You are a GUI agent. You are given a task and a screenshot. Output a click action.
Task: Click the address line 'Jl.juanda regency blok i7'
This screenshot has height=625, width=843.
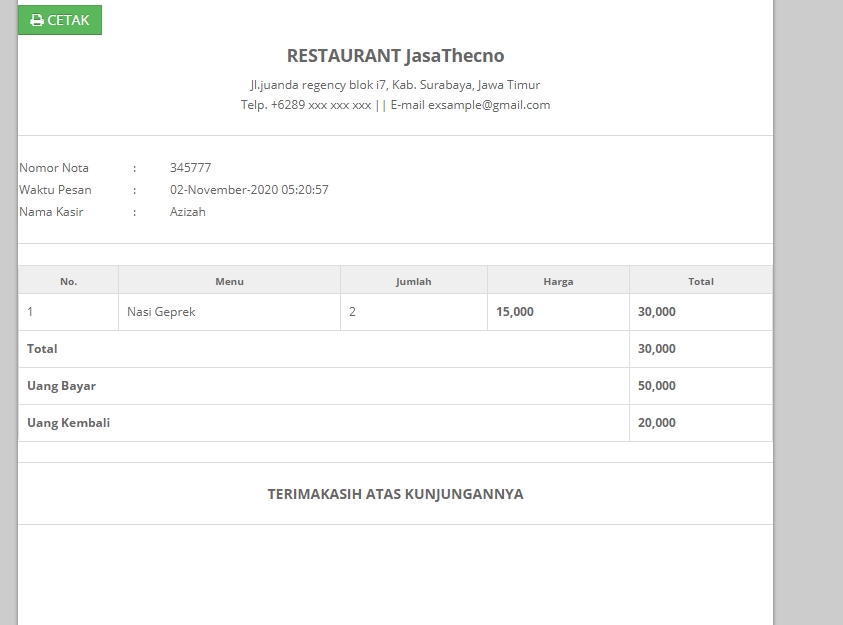click(x=395, y=85)
